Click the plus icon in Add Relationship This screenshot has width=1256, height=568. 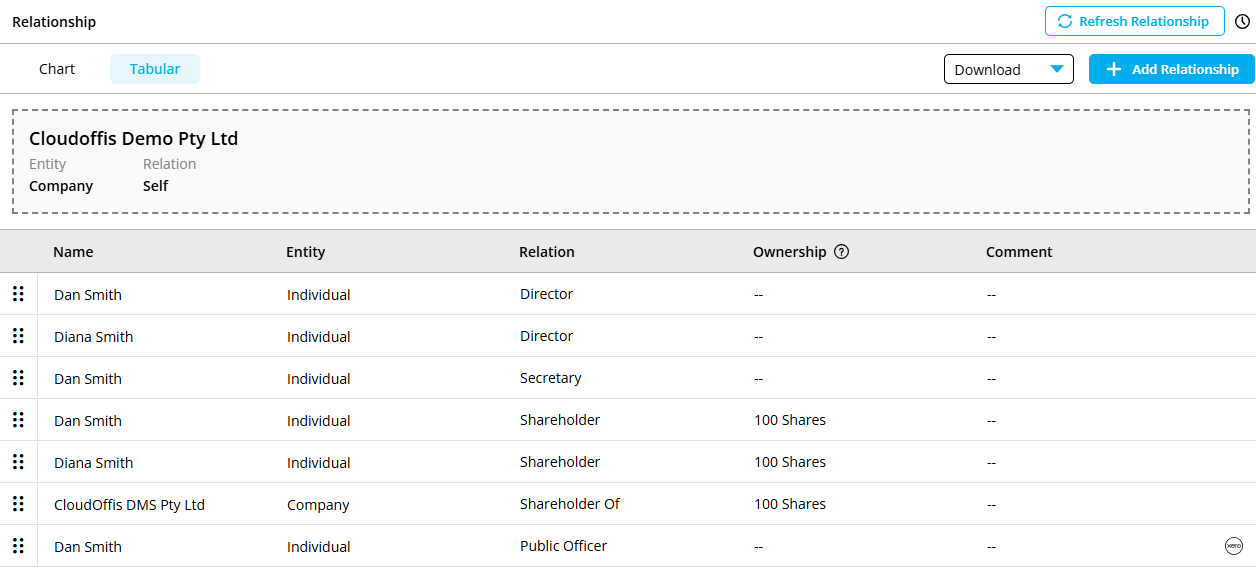[1114, 69]
